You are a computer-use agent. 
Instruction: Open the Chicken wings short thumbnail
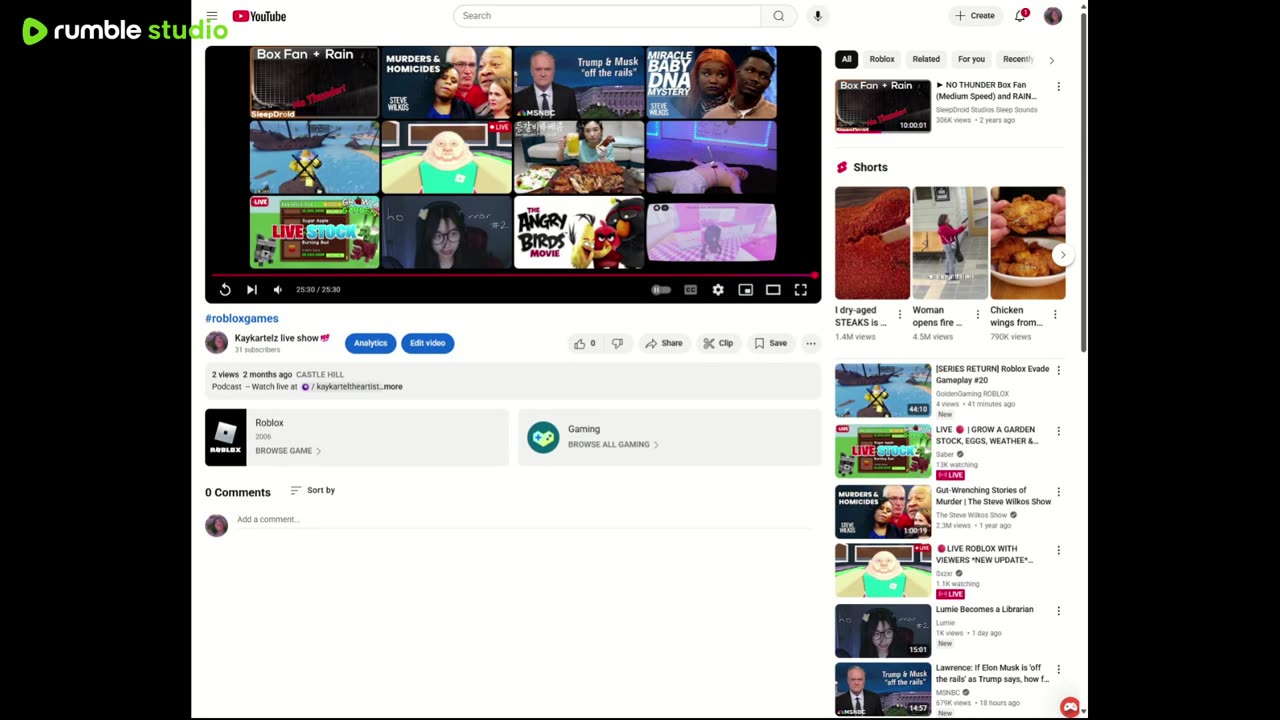point(1028,243)
